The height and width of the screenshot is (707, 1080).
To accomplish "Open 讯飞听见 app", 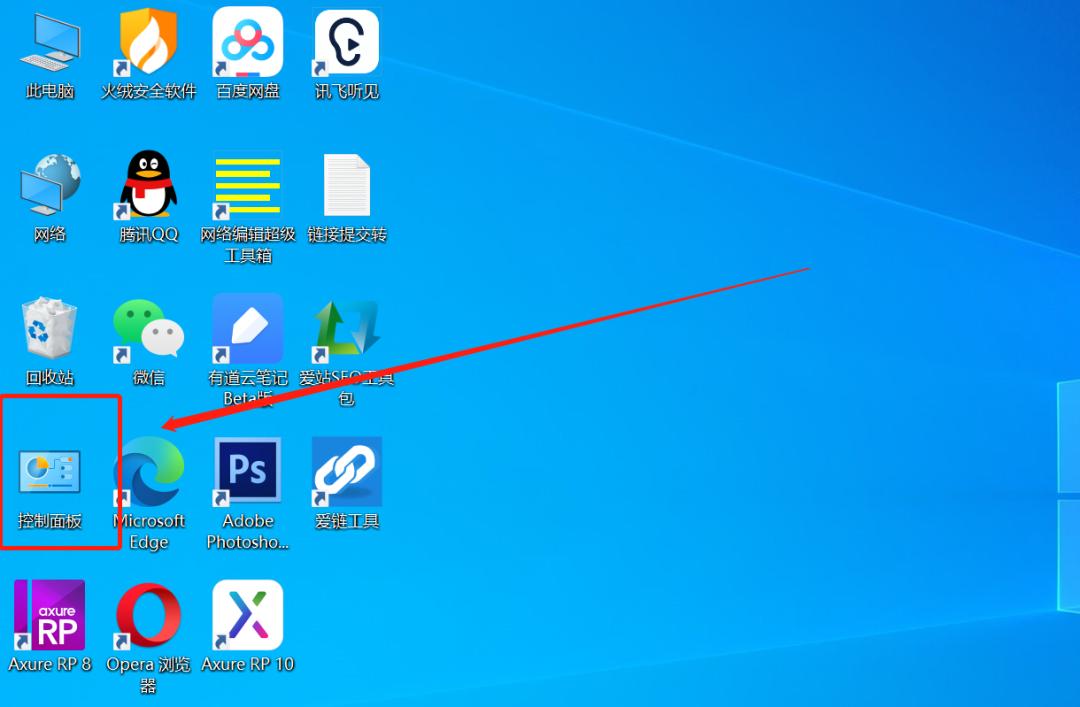I will 345,42.
